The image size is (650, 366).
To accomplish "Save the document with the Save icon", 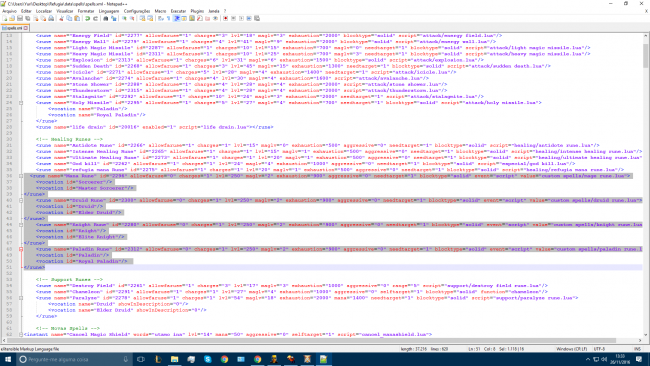I will (x=20, y=18).
